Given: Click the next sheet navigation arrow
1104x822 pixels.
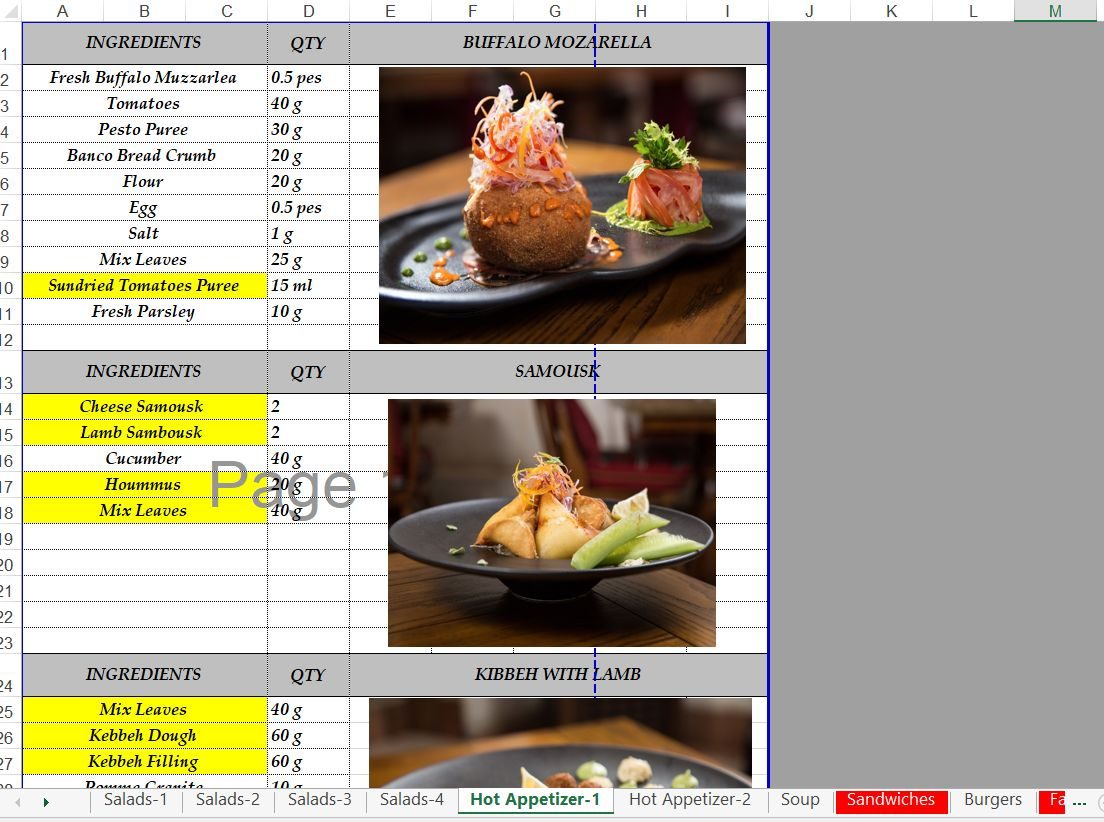Looking at the screenshot, I should pyautogui.click(x=46, y=802).
